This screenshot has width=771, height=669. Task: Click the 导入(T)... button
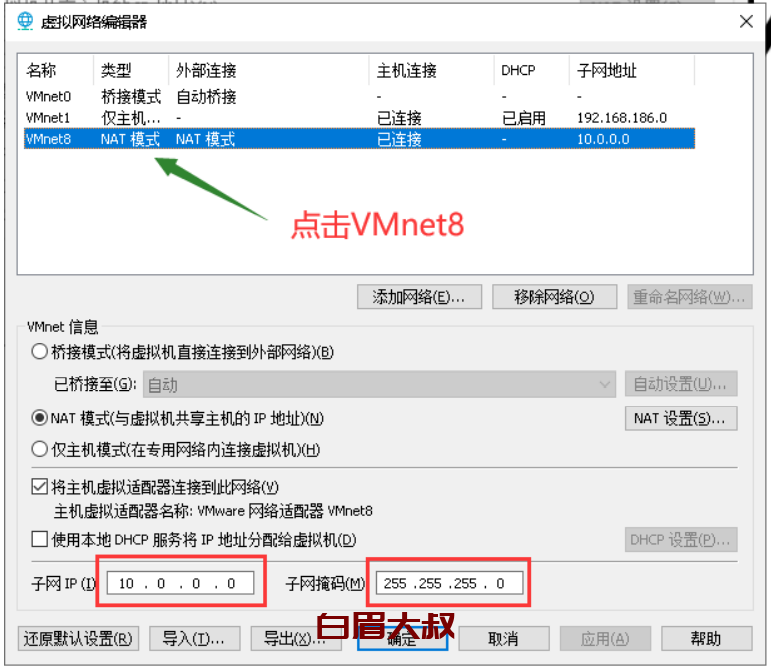coord(194,639)
